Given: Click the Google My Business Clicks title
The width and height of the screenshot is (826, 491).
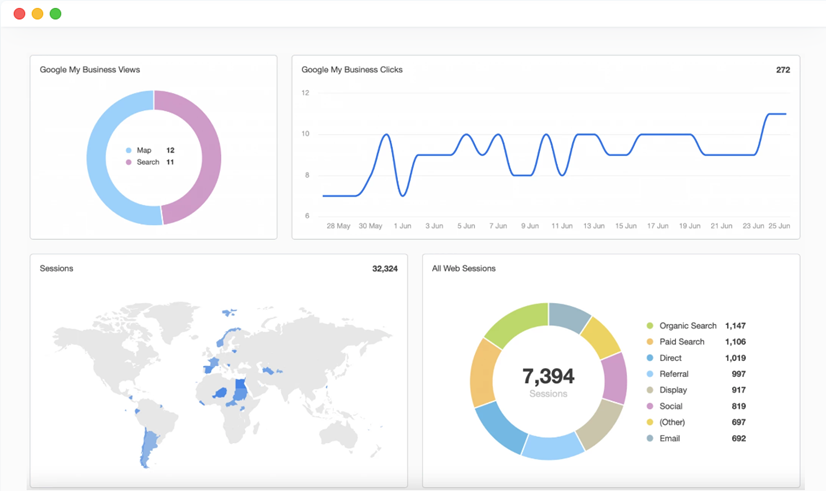Looking at the screenshot, I should pyautogui.click(x=352, y=70).
